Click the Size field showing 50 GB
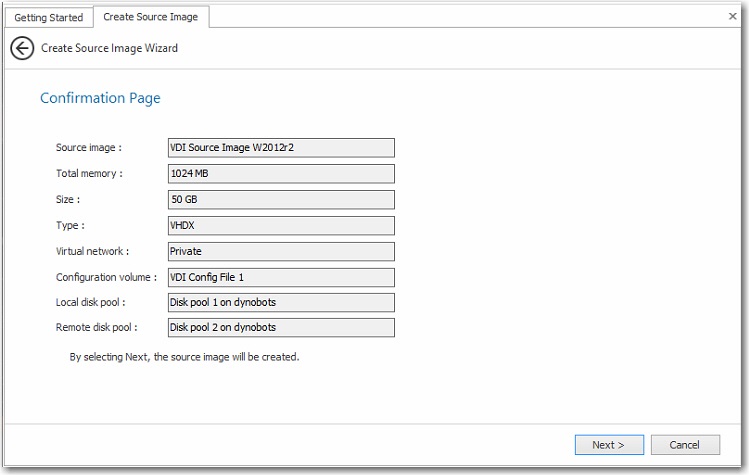Image resolution: width=749 pixels, height=475 pixels. point(280,200)
